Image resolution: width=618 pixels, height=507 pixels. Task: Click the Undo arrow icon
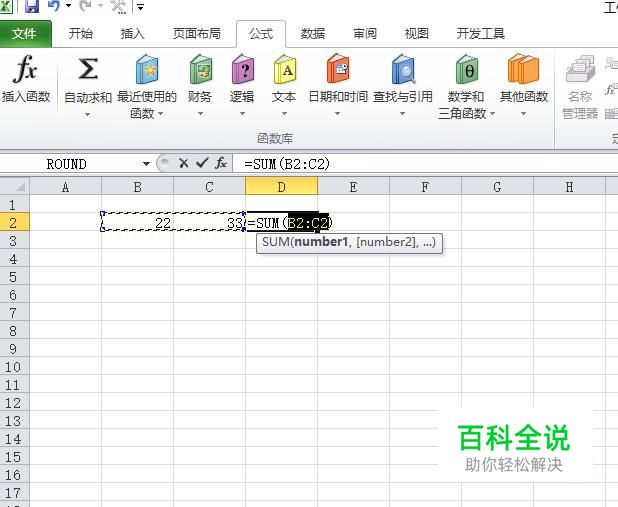tap(54, 6)
